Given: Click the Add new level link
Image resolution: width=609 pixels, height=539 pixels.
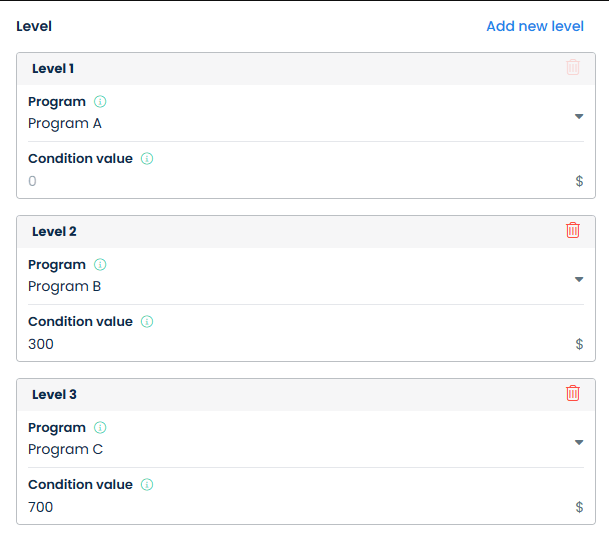Looking at the screenshot, I should [535, 26].
